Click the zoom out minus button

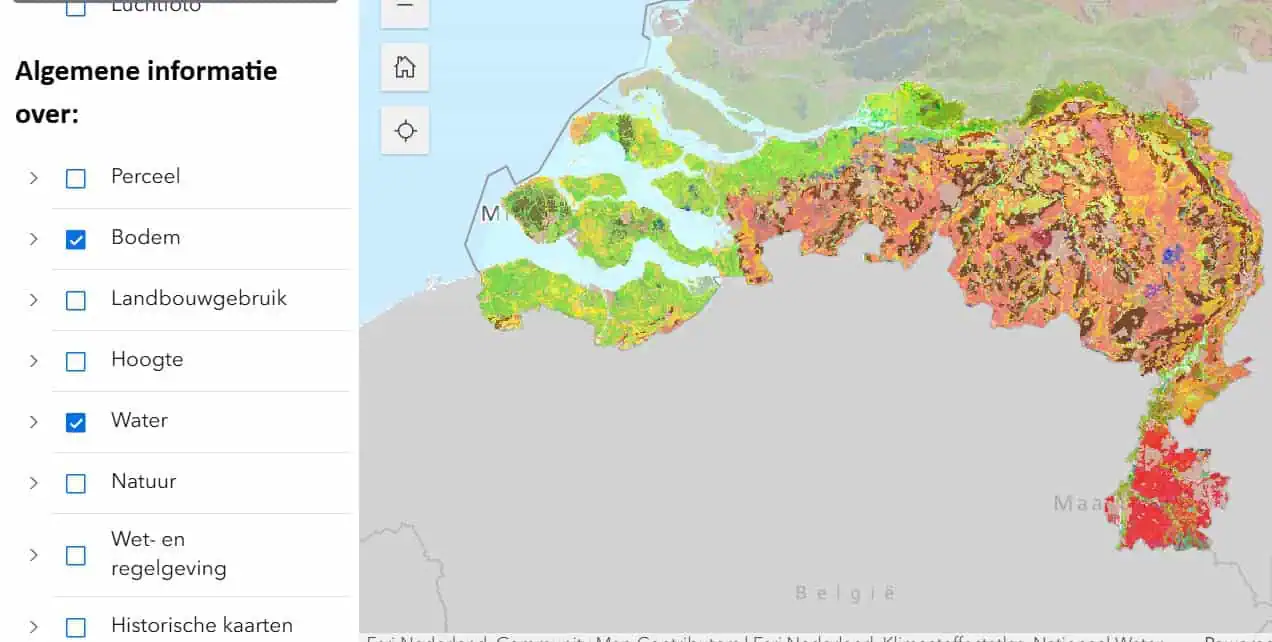click(x=405, y=8)
